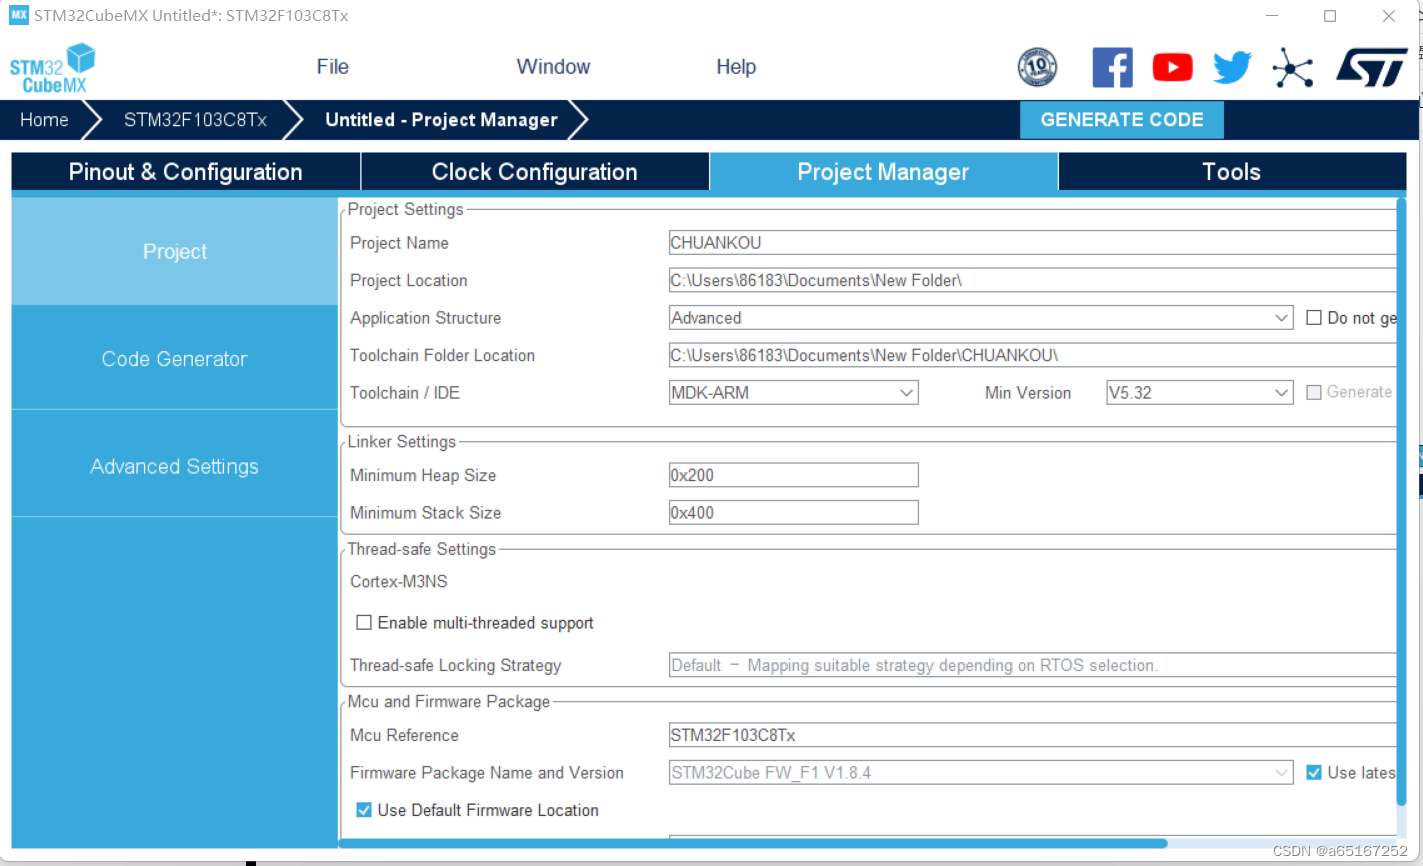The height and width of the screenshot is (866, 1423).
Task: Click the Linker Settings group label
Action: pos(401,441)
